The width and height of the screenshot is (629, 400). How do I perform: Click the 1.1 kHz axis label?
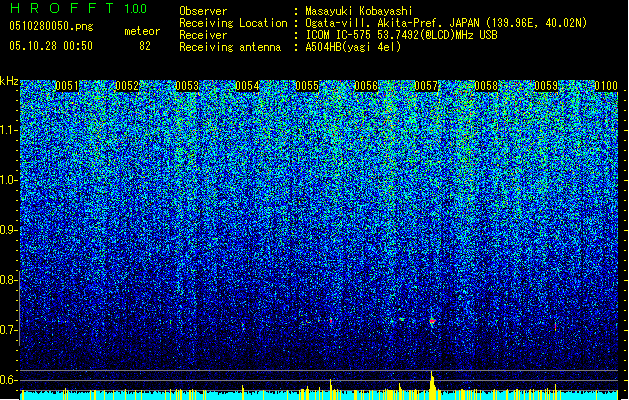8,130
